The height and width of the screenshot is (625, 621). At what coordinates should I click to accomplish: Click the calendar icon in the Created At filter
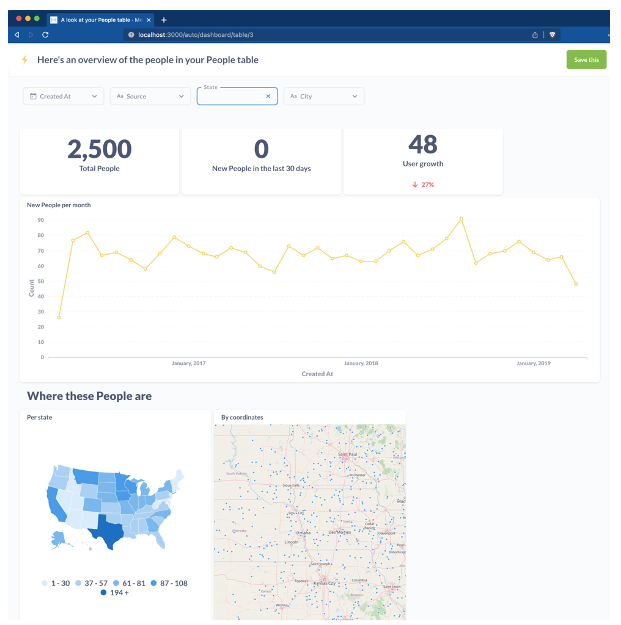(33, 96)
